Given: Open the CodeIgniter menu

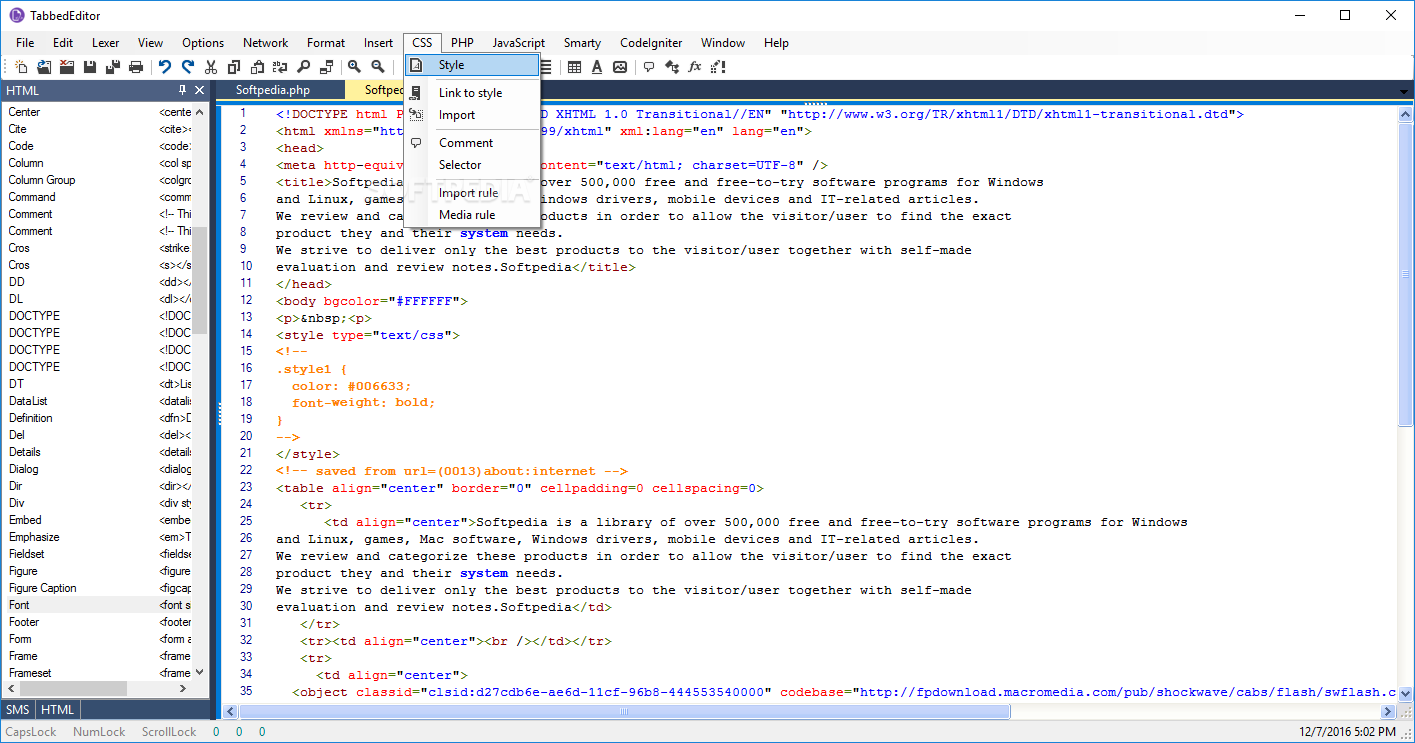Looking at the screenshot, I should point(651,43).
